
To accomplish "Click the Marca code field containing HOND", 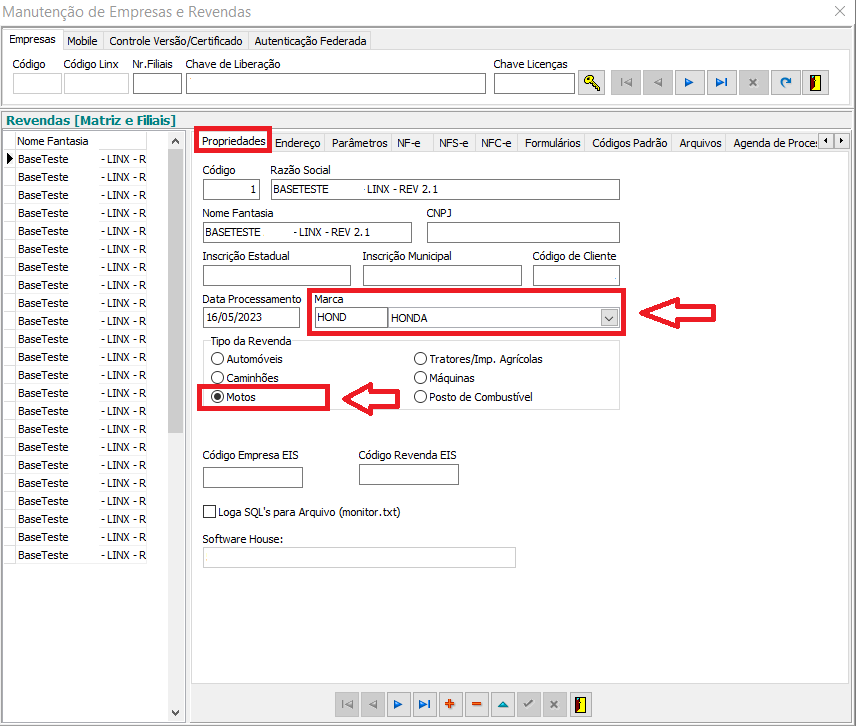I will [351, 317].
